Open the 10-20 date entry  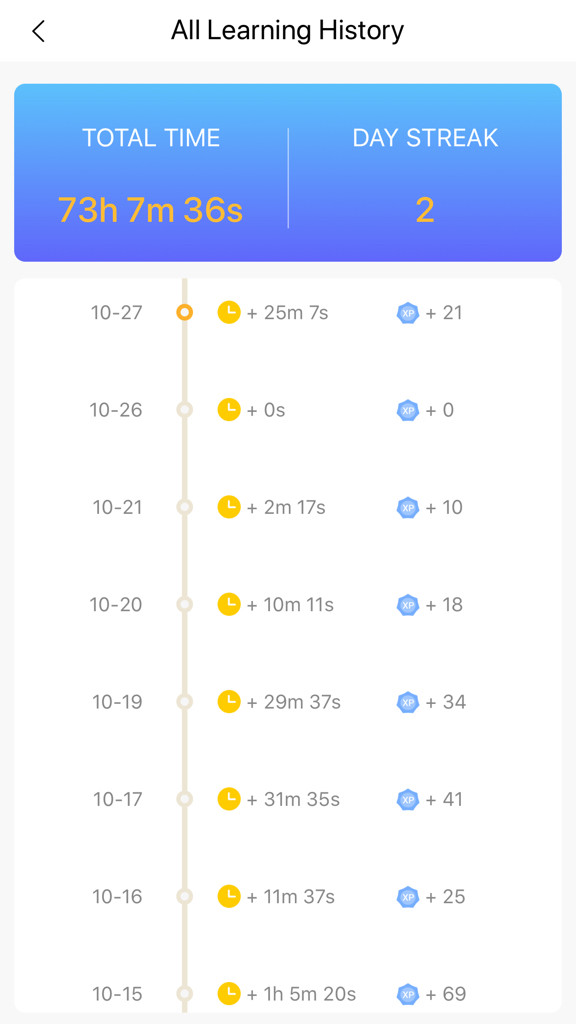click(116, 605)
